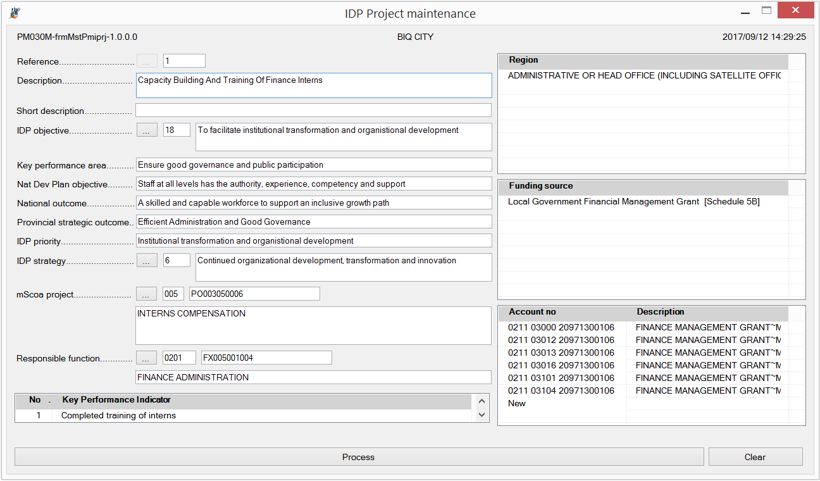The width and height of the screenshot is (820, 481).
Task: Select account 0211 03000 20971300106
Action: click(561, 328)
